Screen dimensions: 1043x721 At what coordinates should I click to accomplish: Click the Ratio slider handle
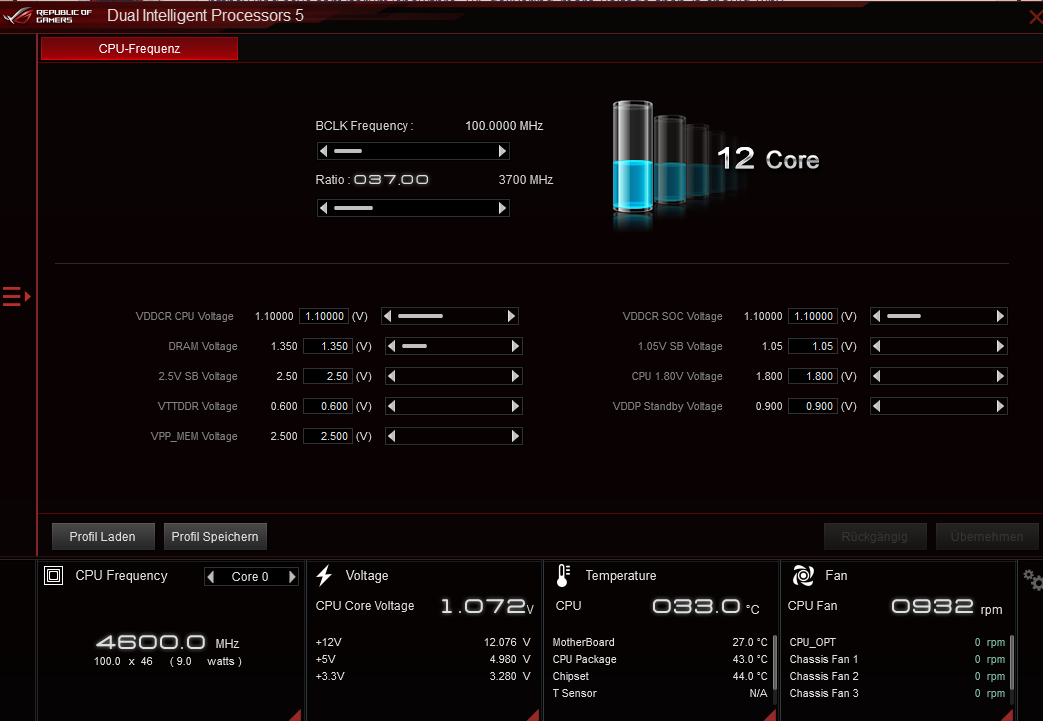(353, 208)
